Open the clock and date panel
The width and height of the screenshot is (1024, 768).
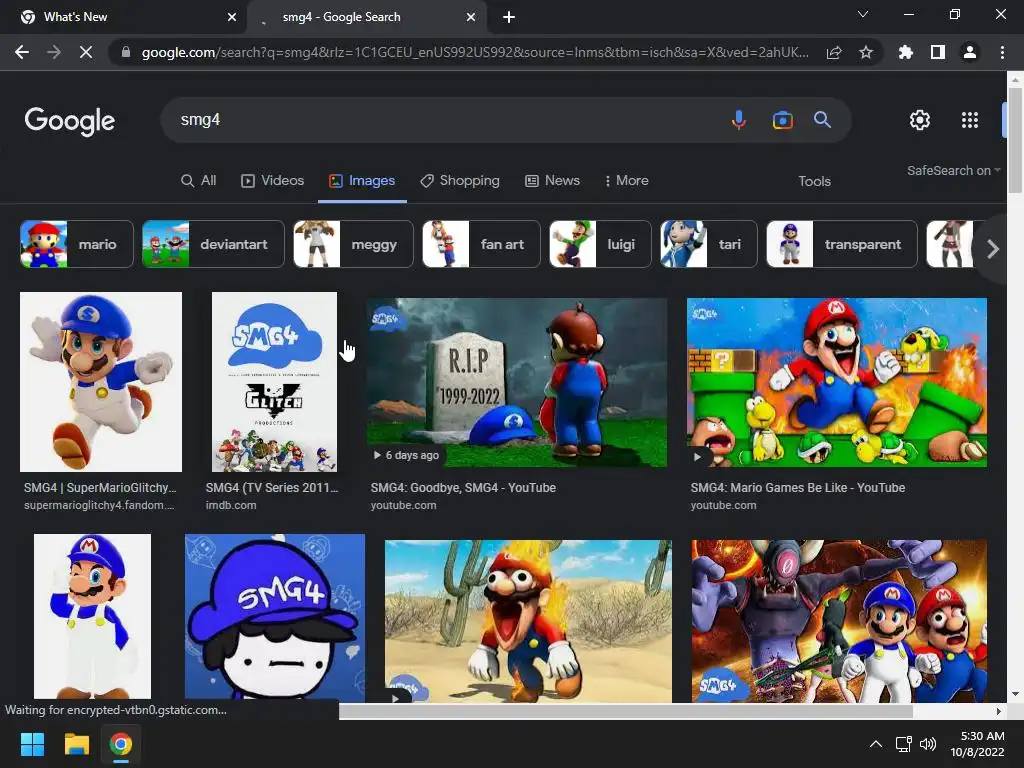977,744
